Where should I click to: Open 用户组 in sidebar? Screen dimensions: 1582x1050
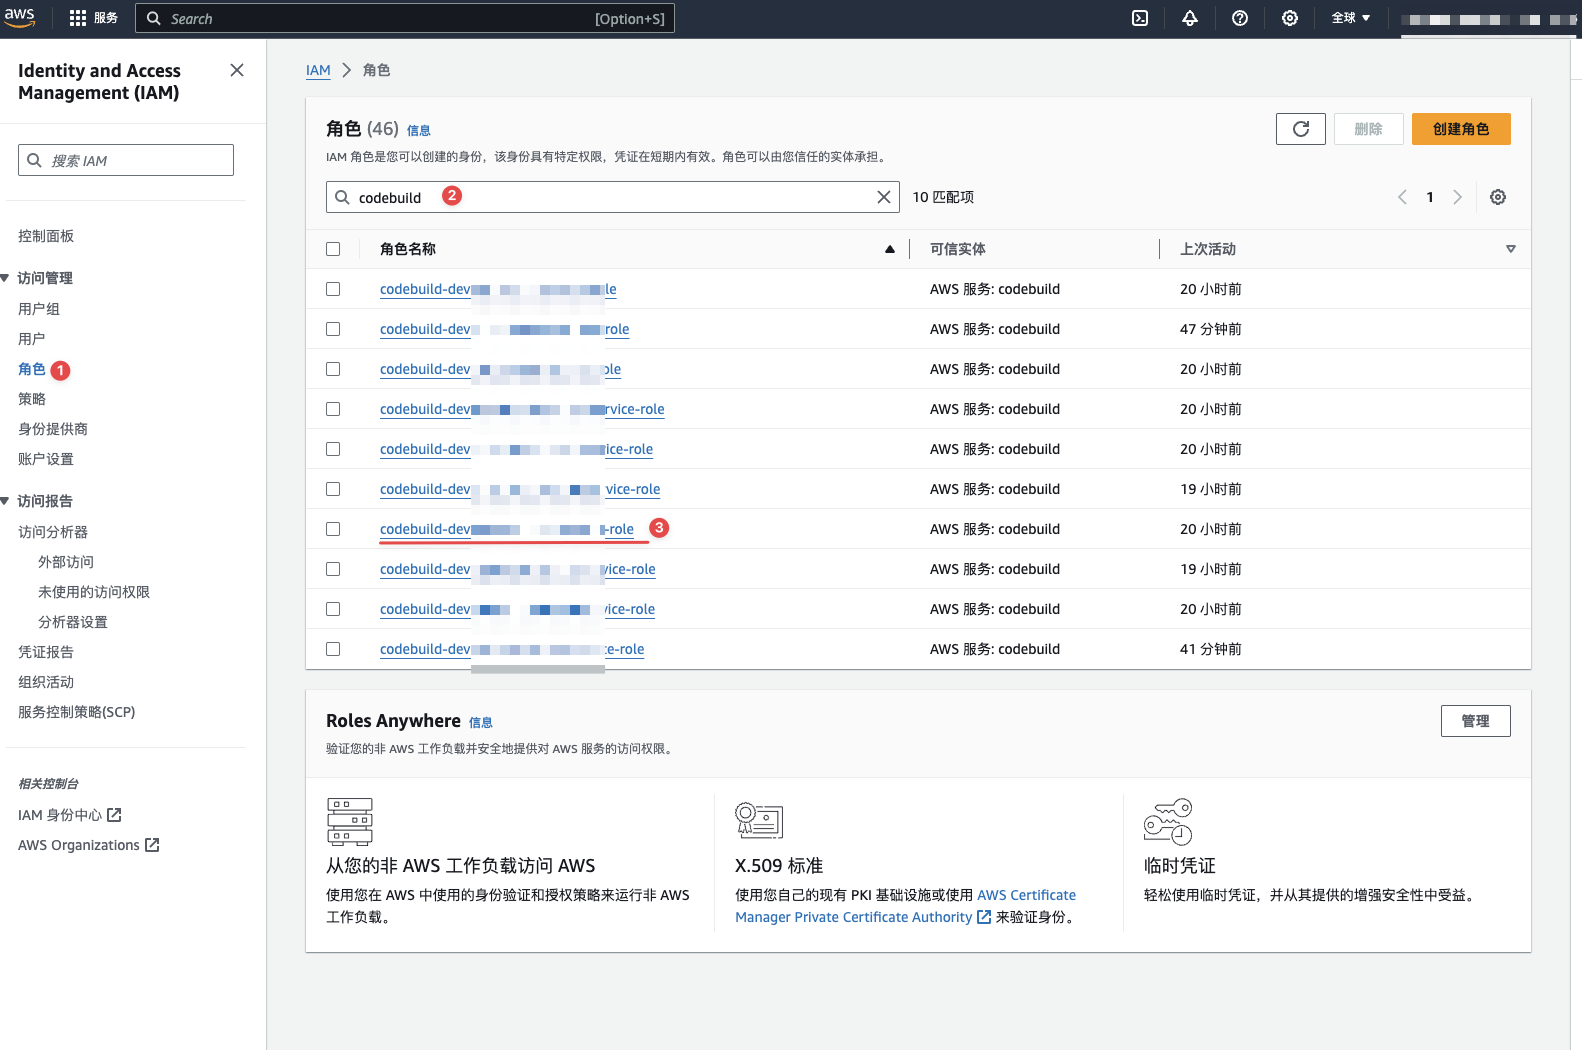[39, 309]
